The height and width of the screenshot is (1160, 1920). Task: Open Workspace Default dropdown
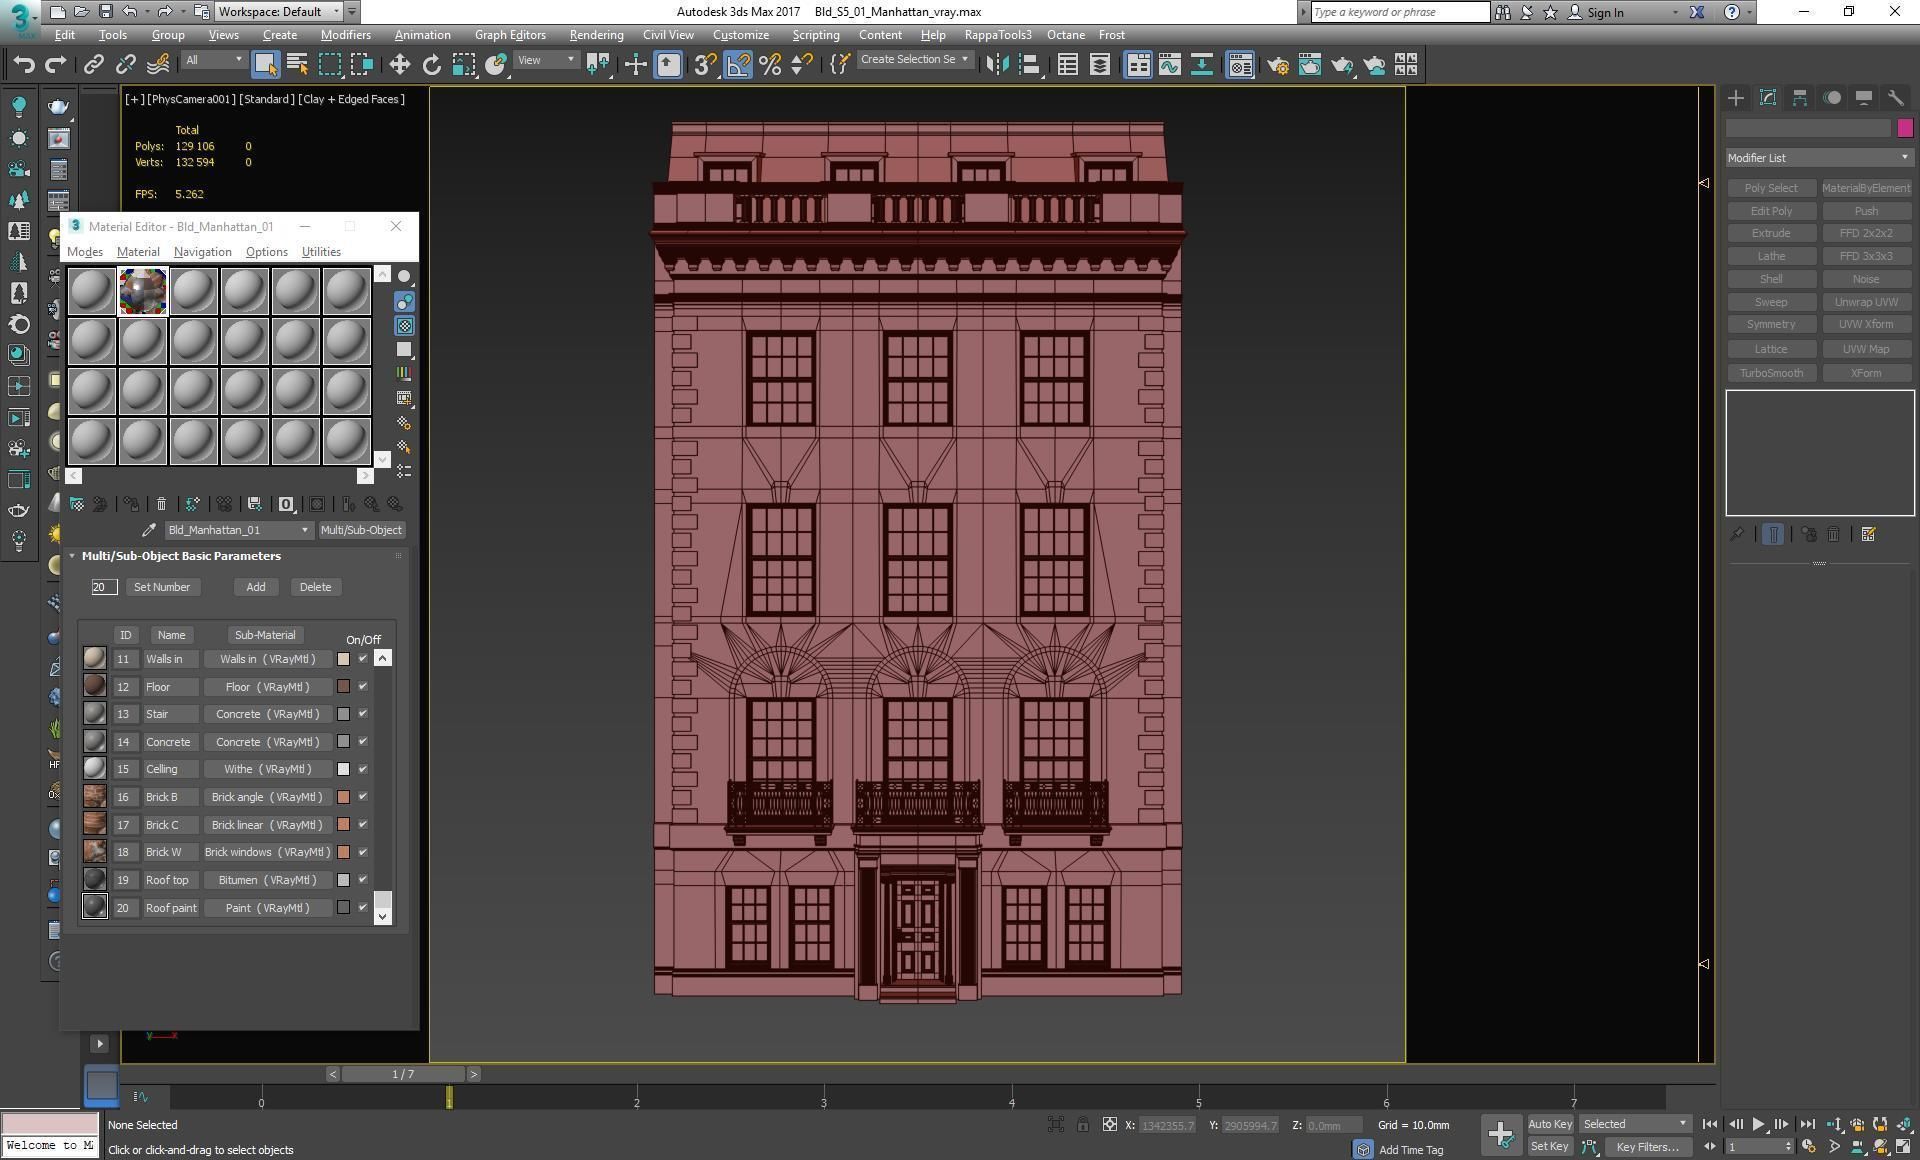(x=278, y=12)
